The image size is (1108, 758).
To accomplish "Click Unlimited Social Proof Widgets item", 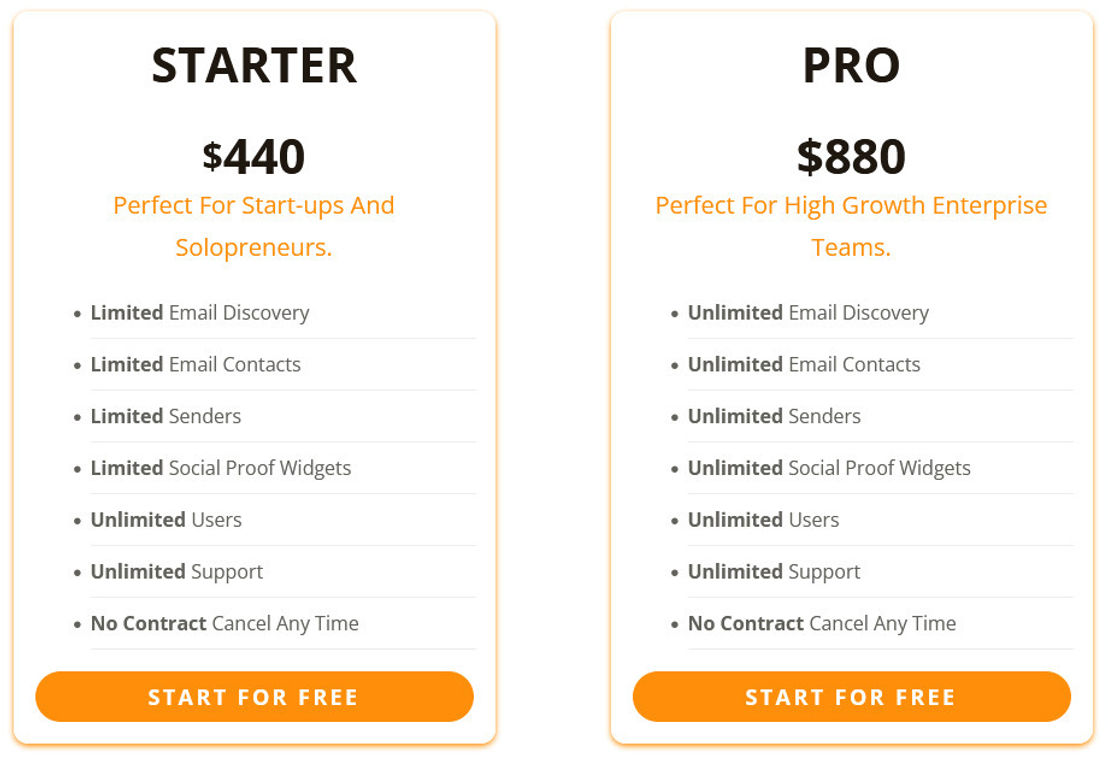I will click(x=830, y=468).
